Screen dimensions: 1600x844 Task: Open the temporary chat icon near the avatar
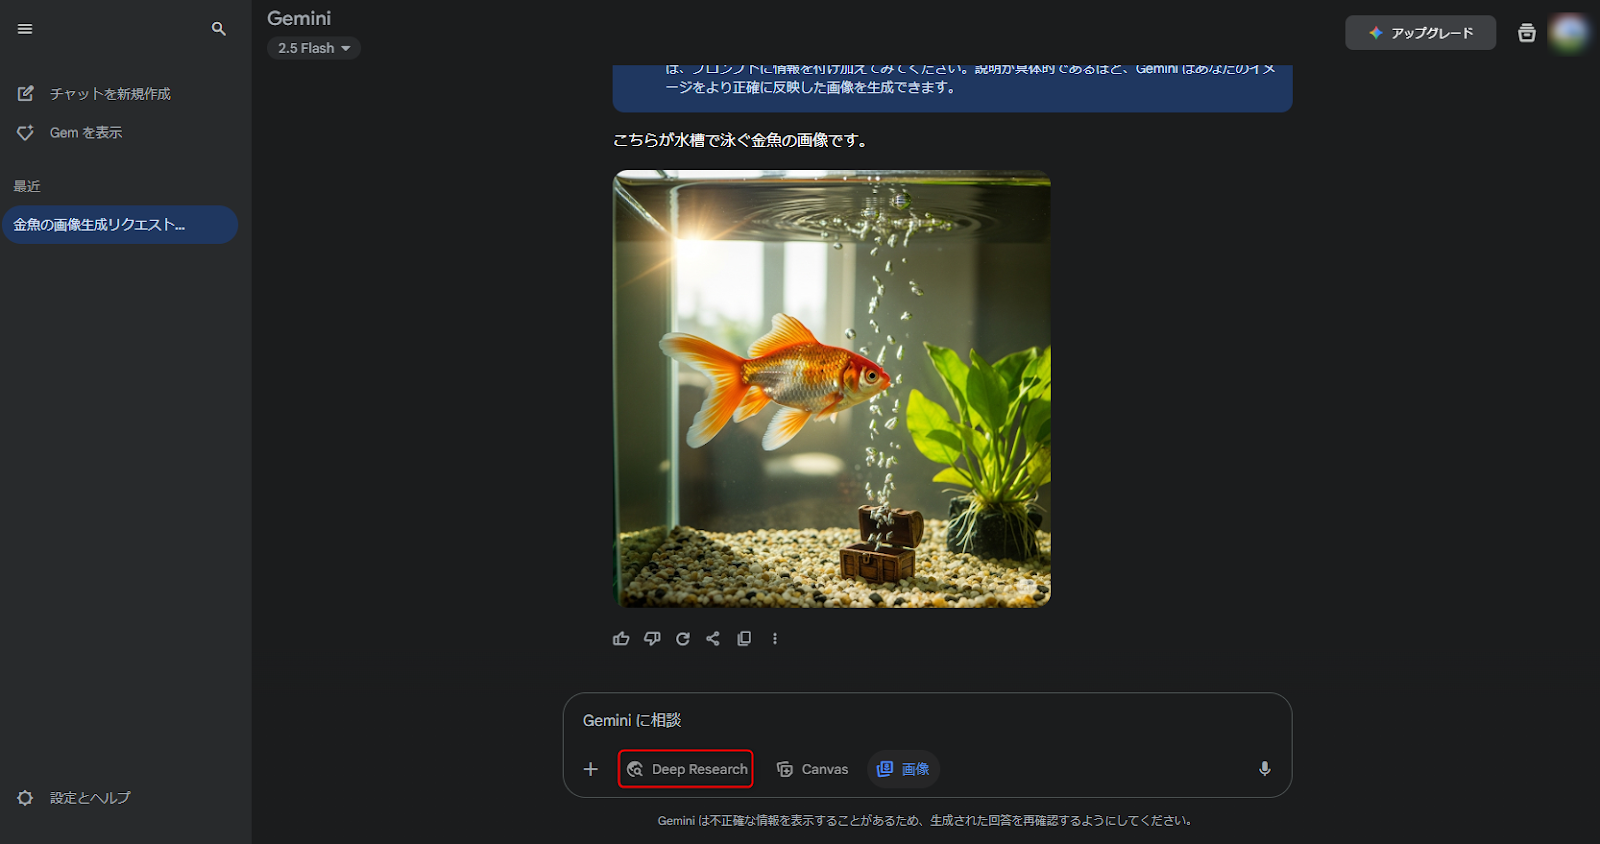tap(1526, 33)
